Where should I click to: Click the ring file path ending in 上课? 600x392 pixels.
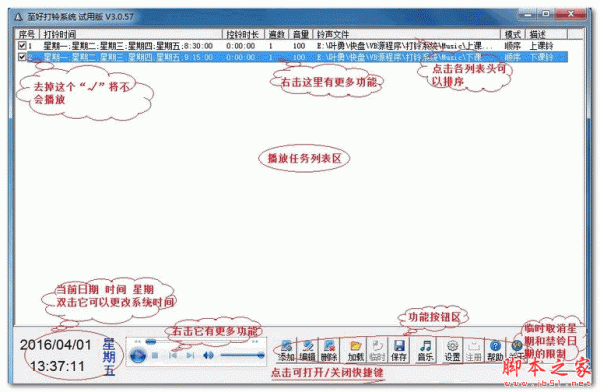point(405,46)
